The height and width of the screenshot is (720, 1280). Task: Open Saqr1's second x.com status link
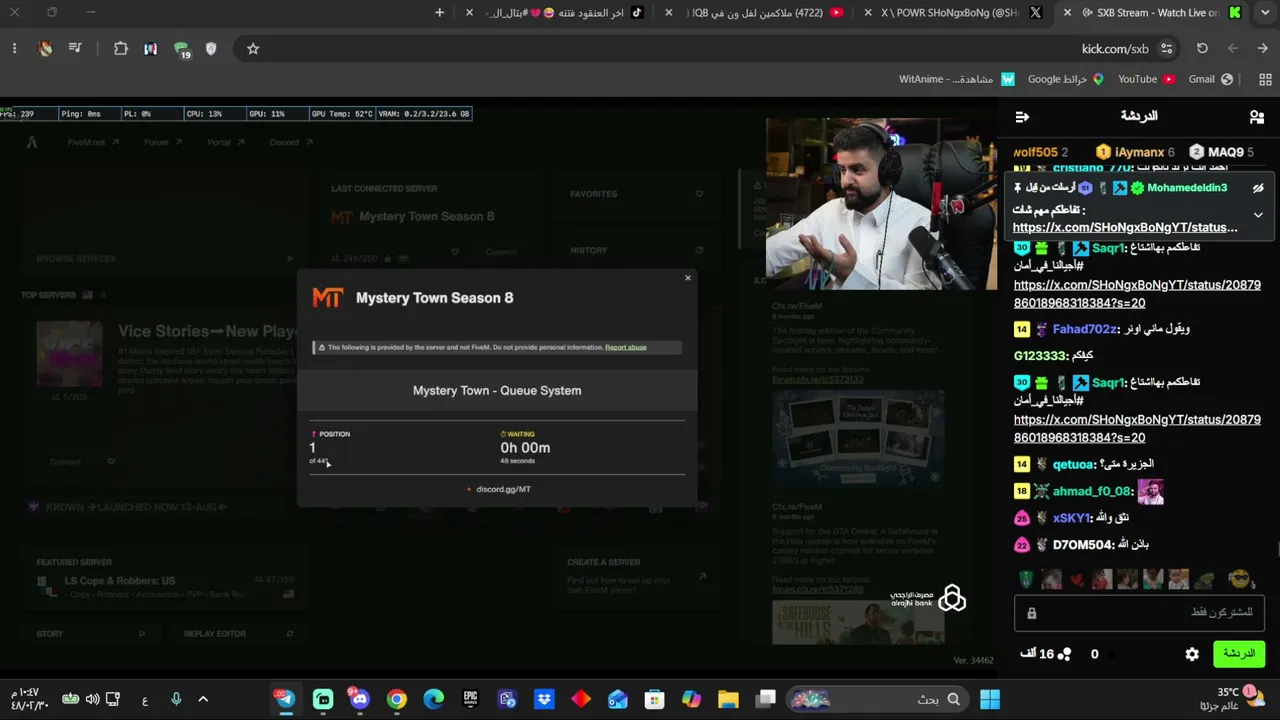tap(1137, 429)
